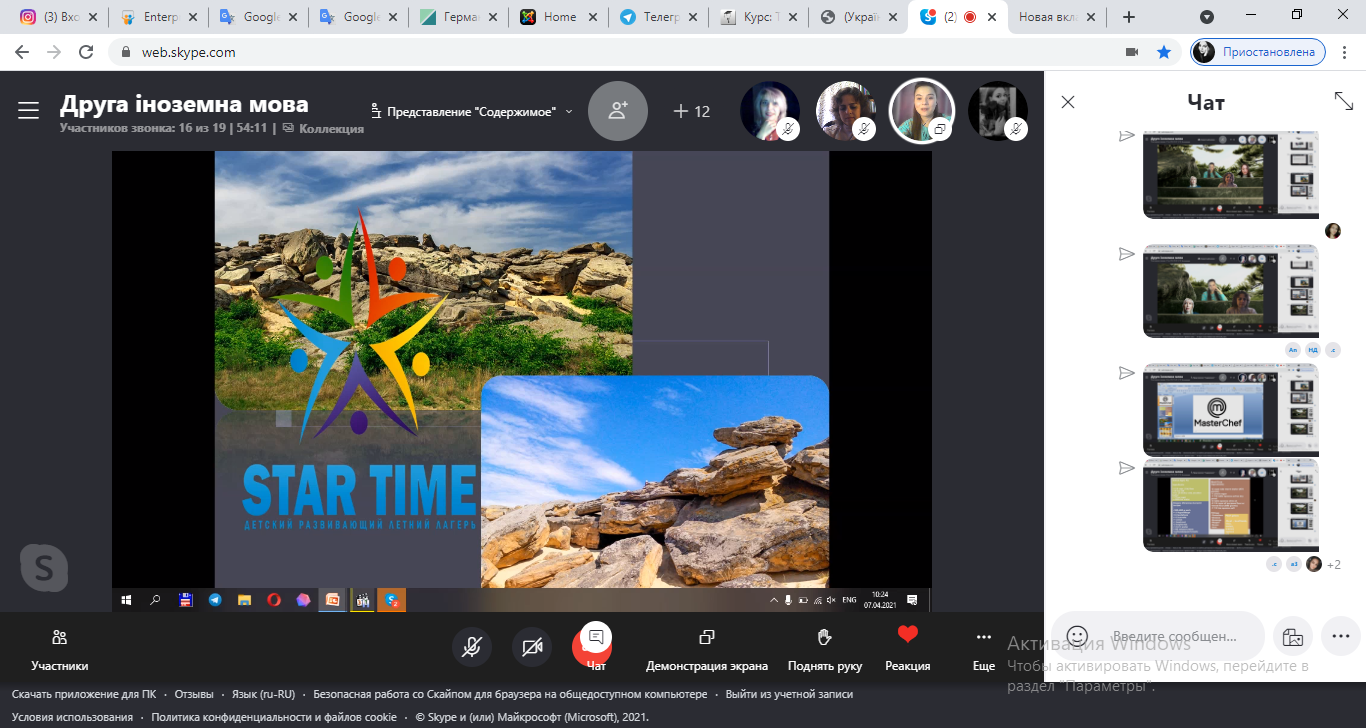Toggle the video camera on
This screenshot has width=1366, height=728.
tap(532, 647)
